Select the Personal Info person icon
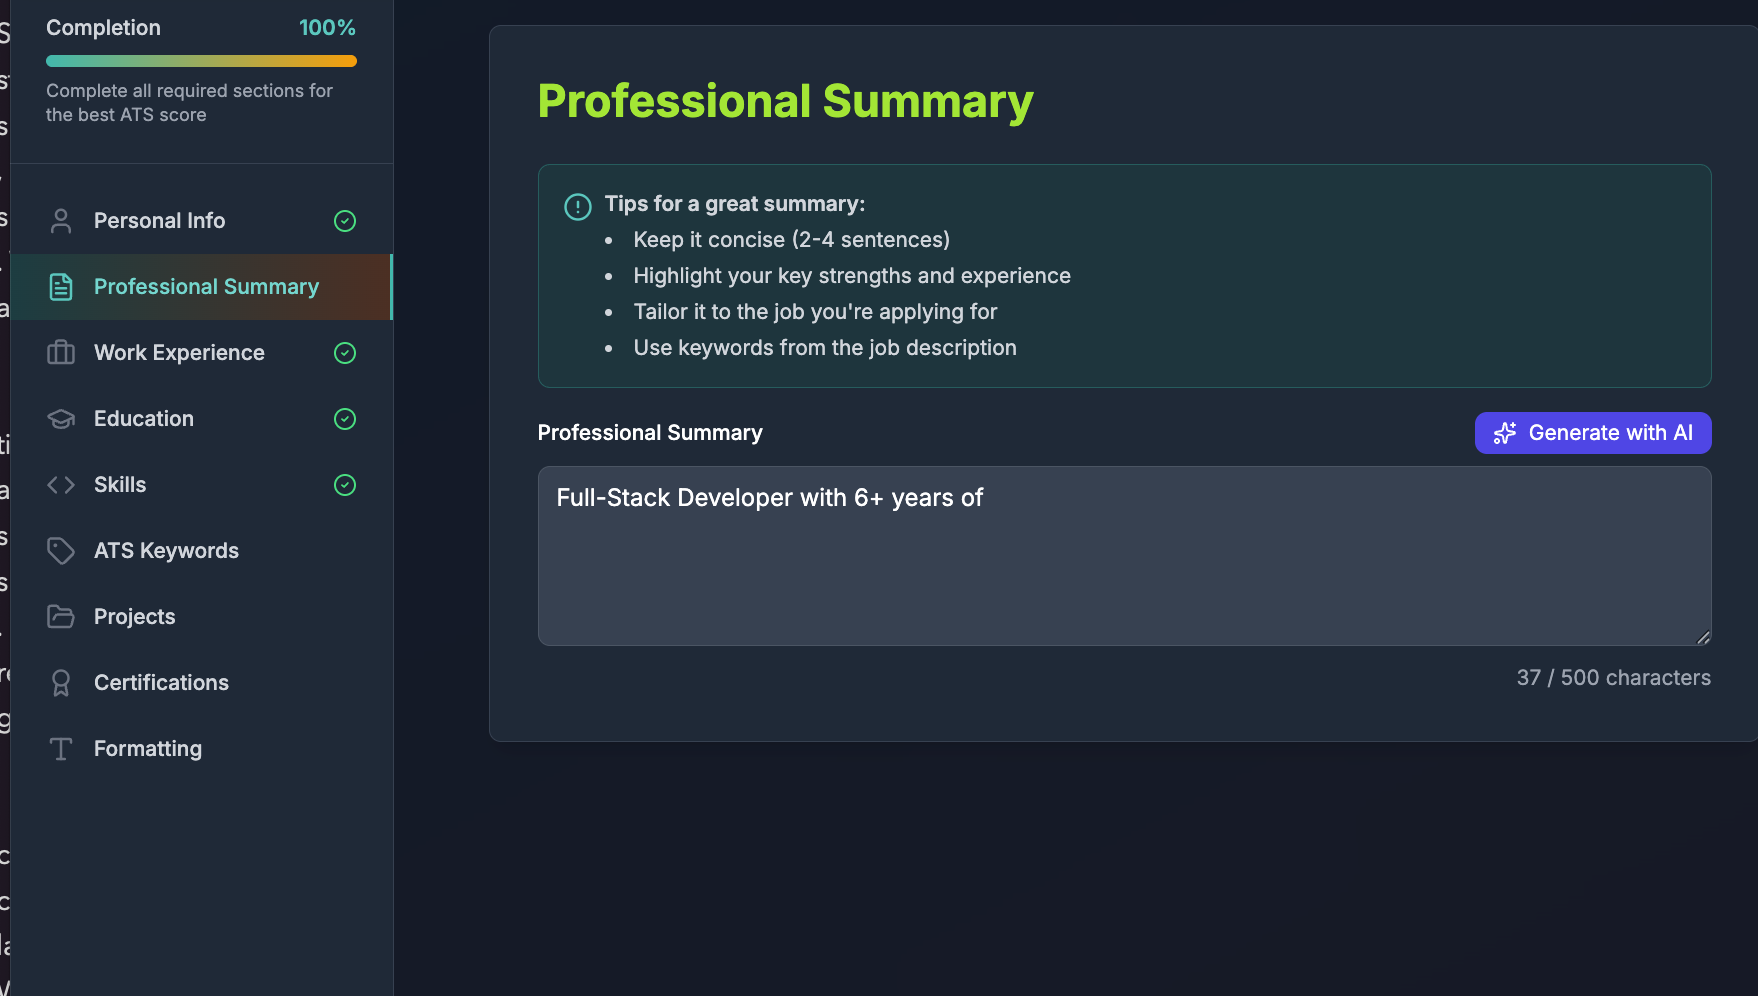Screen dimensions: 1758x996 61,220
